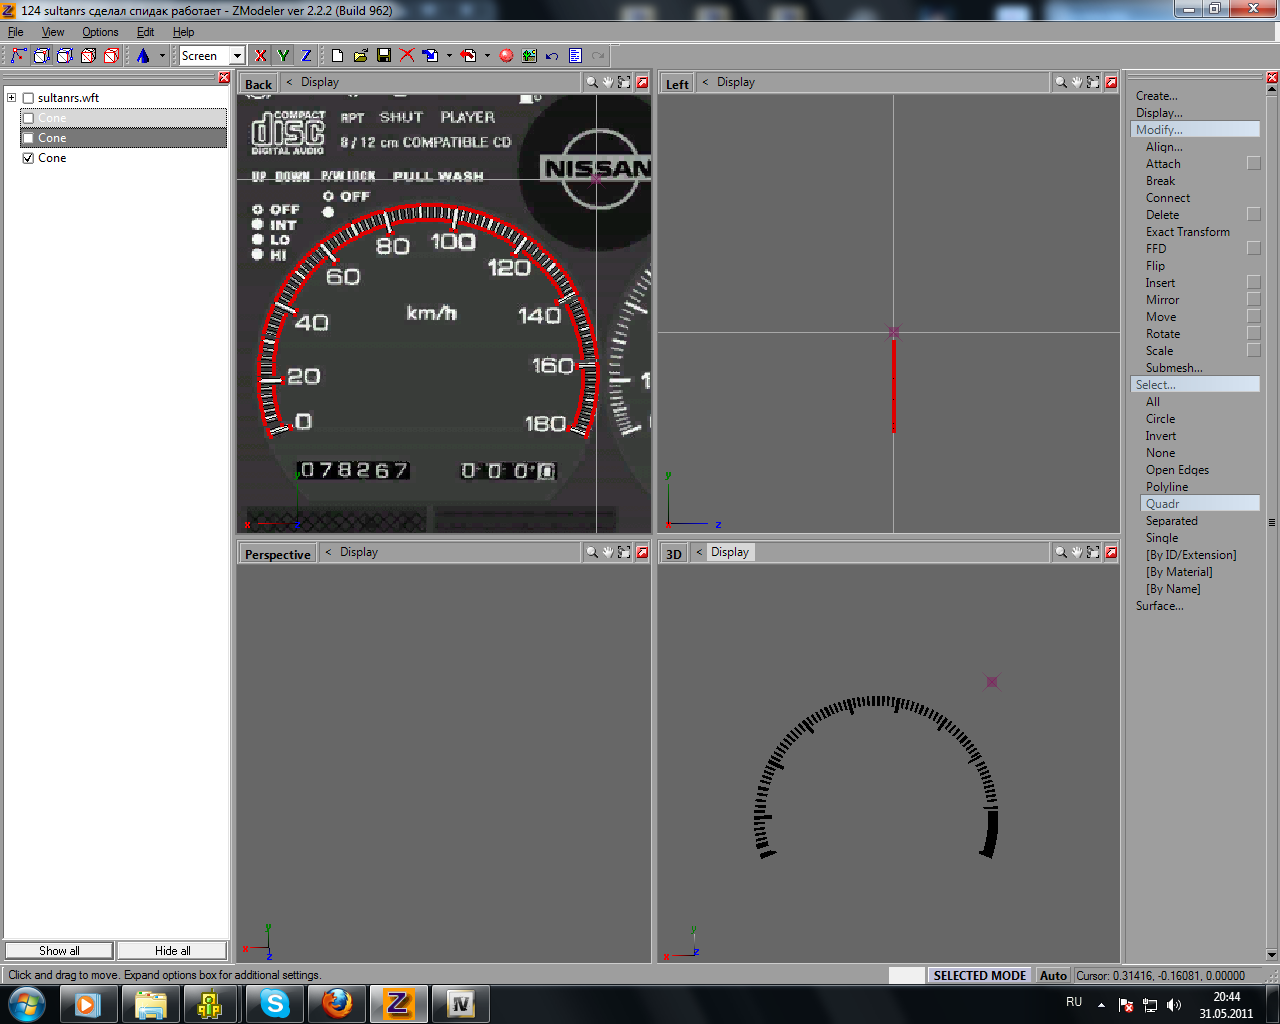The width and height of the screenshot is (1280, 1024).
Task: Click Show all button
Action: click(x=60, y=951)
